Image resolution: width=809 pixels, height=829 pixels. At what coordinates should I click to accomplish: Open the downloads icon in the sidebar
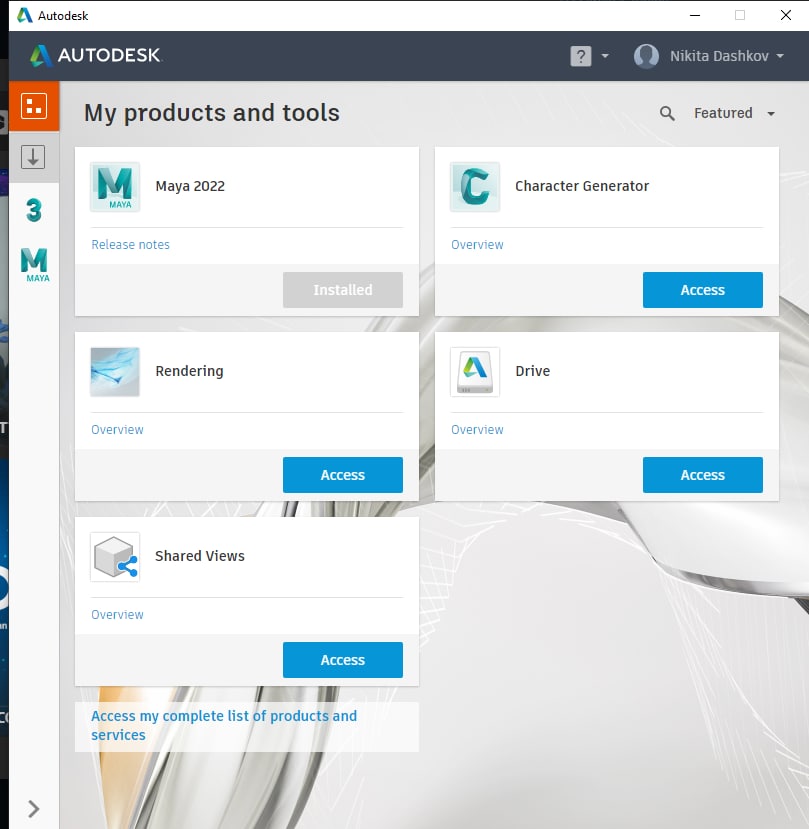(33, 157)
